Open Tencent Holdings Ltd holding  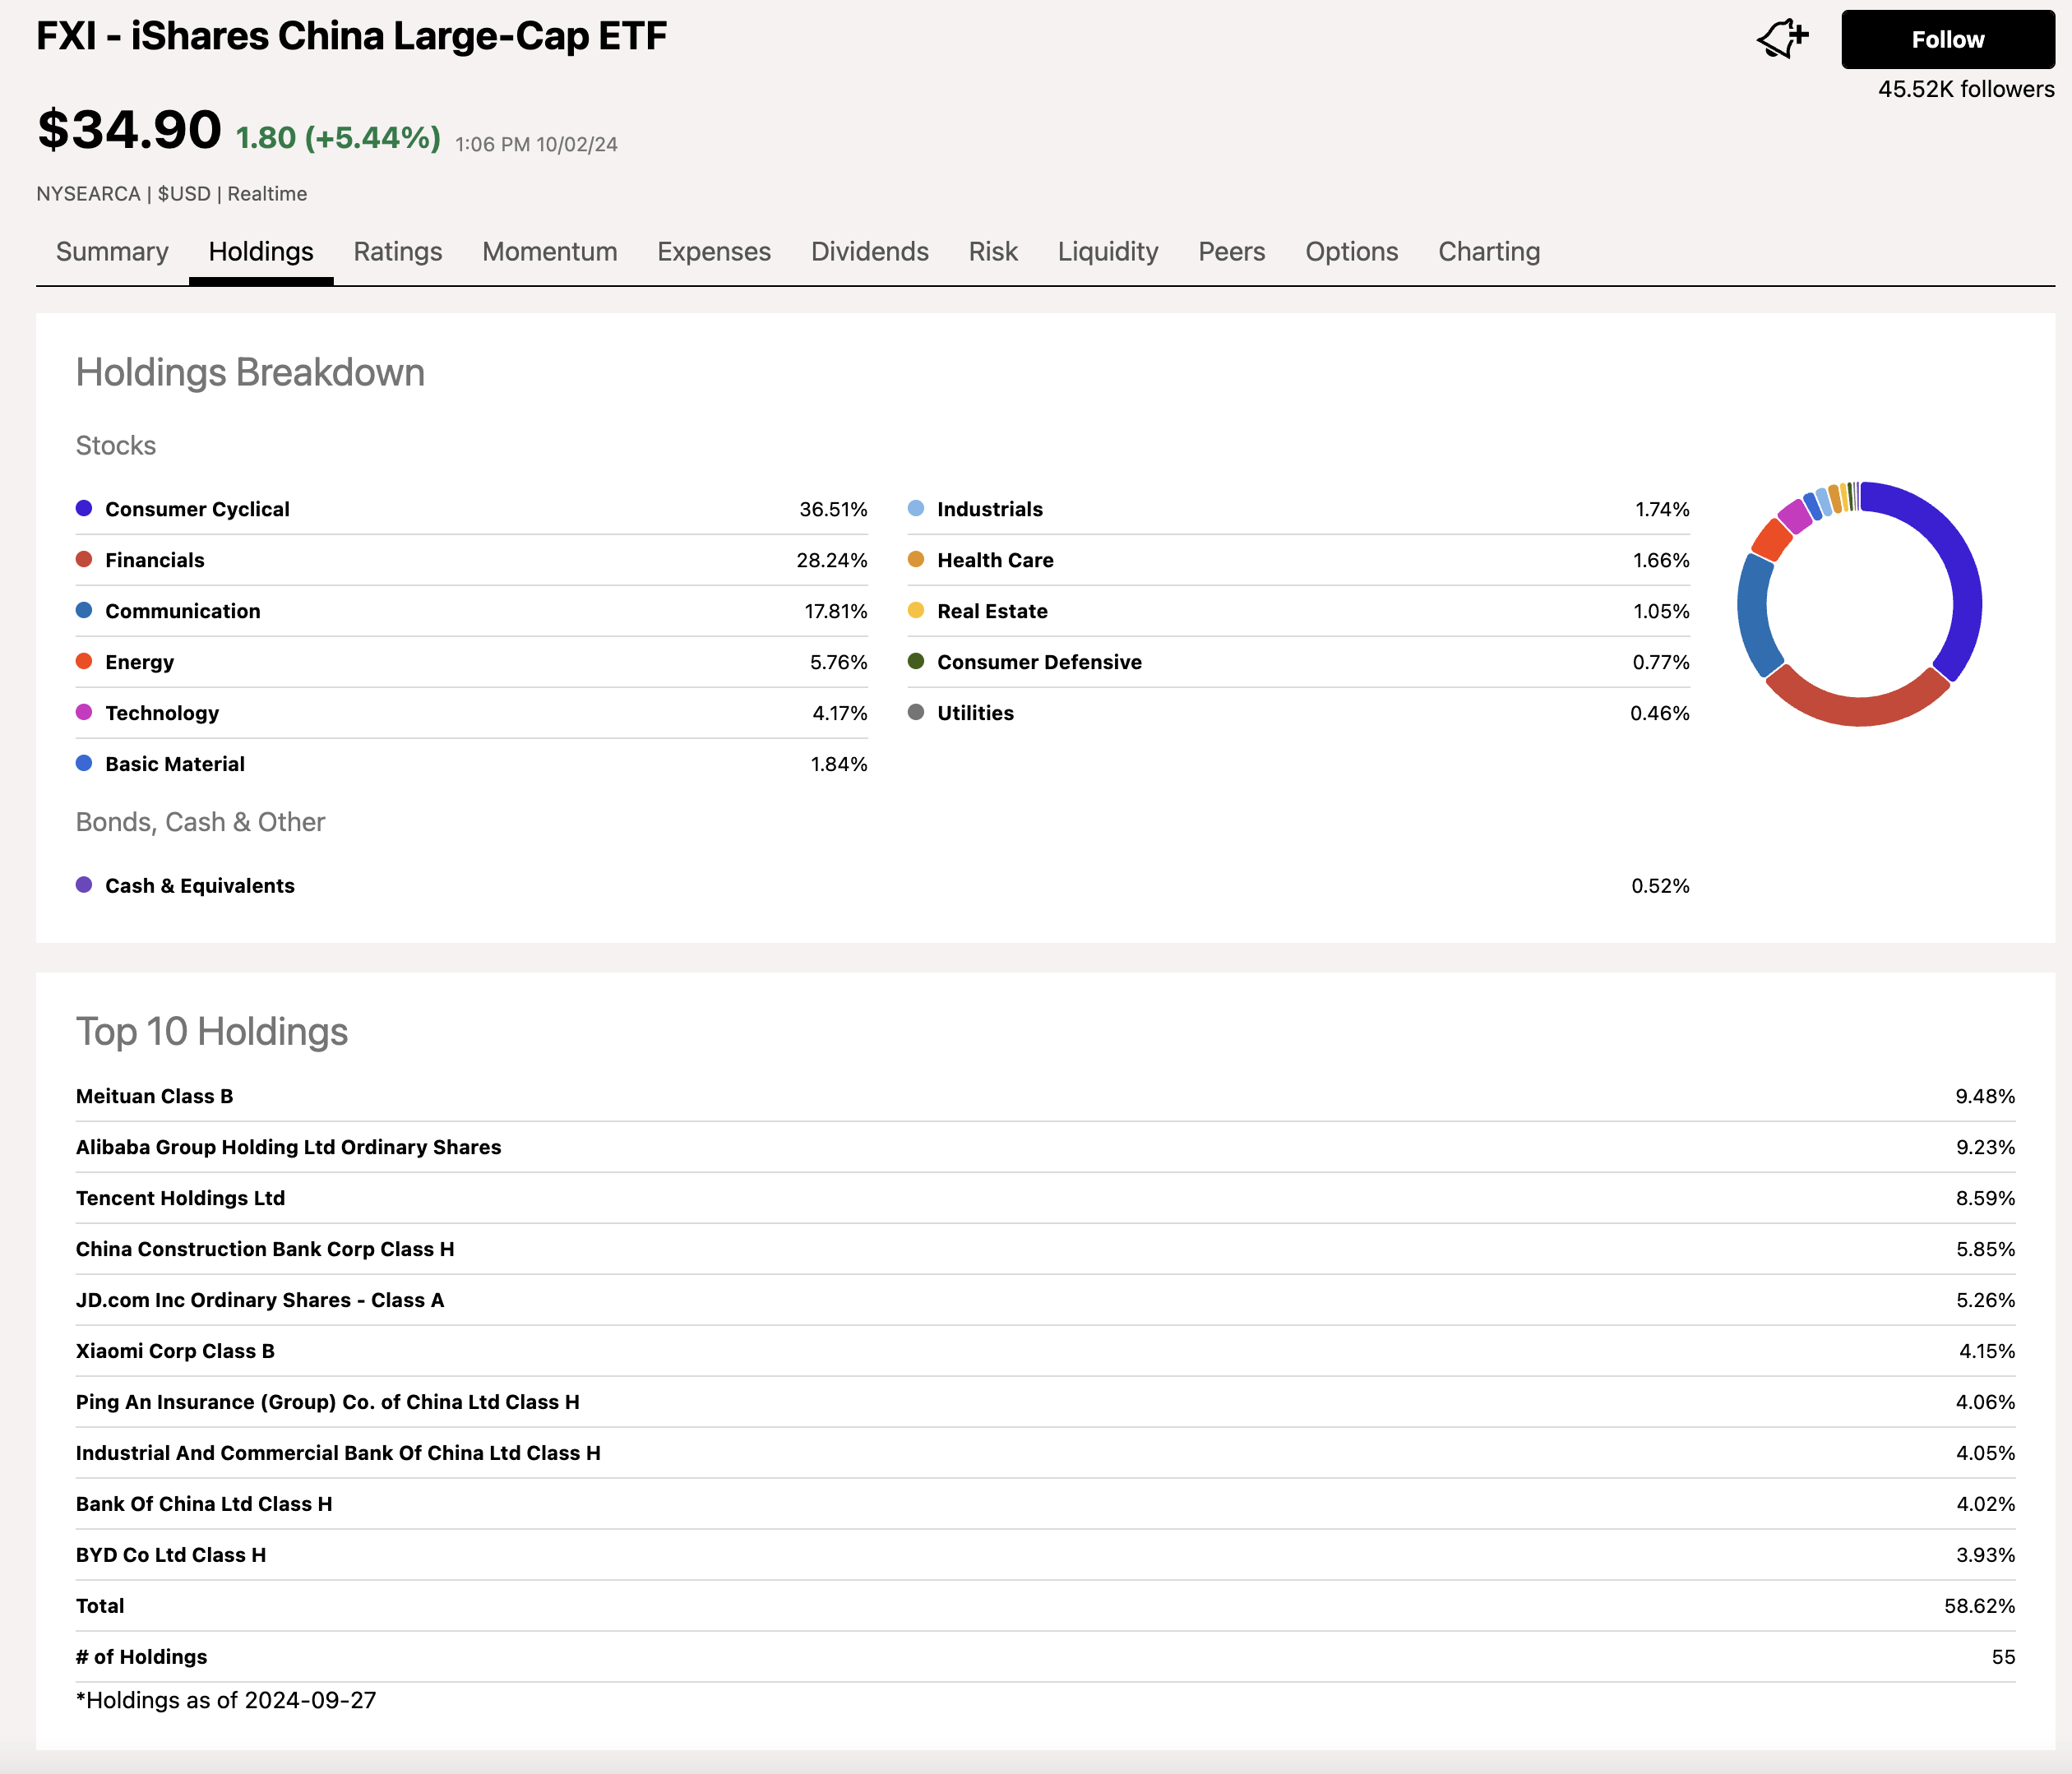(x=180, y=1198)
